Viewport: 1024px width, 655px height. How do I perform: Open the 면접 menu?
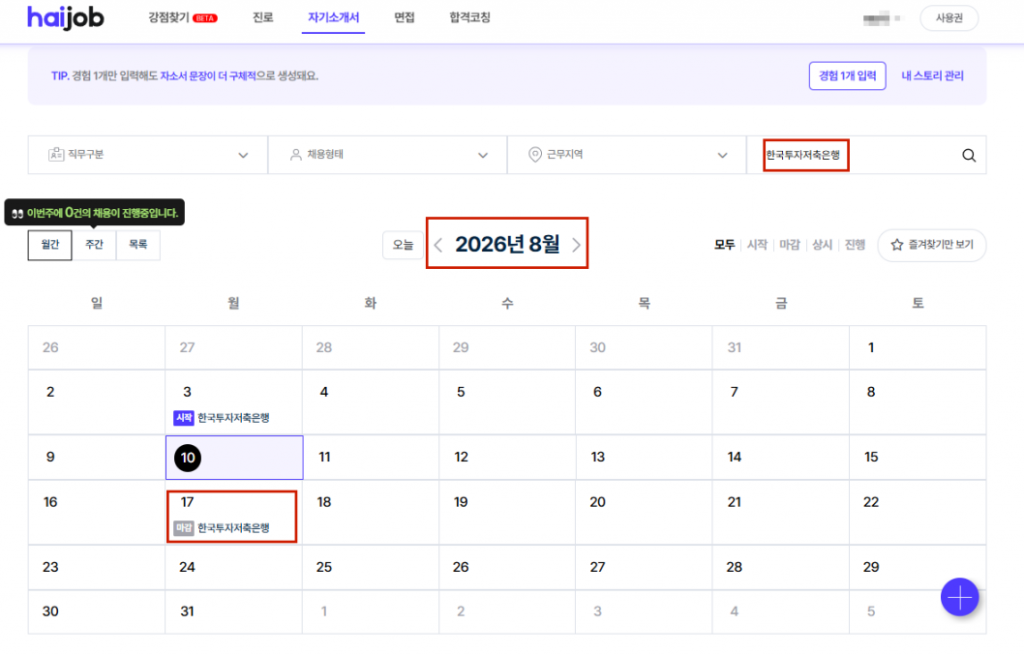(404, 18)
